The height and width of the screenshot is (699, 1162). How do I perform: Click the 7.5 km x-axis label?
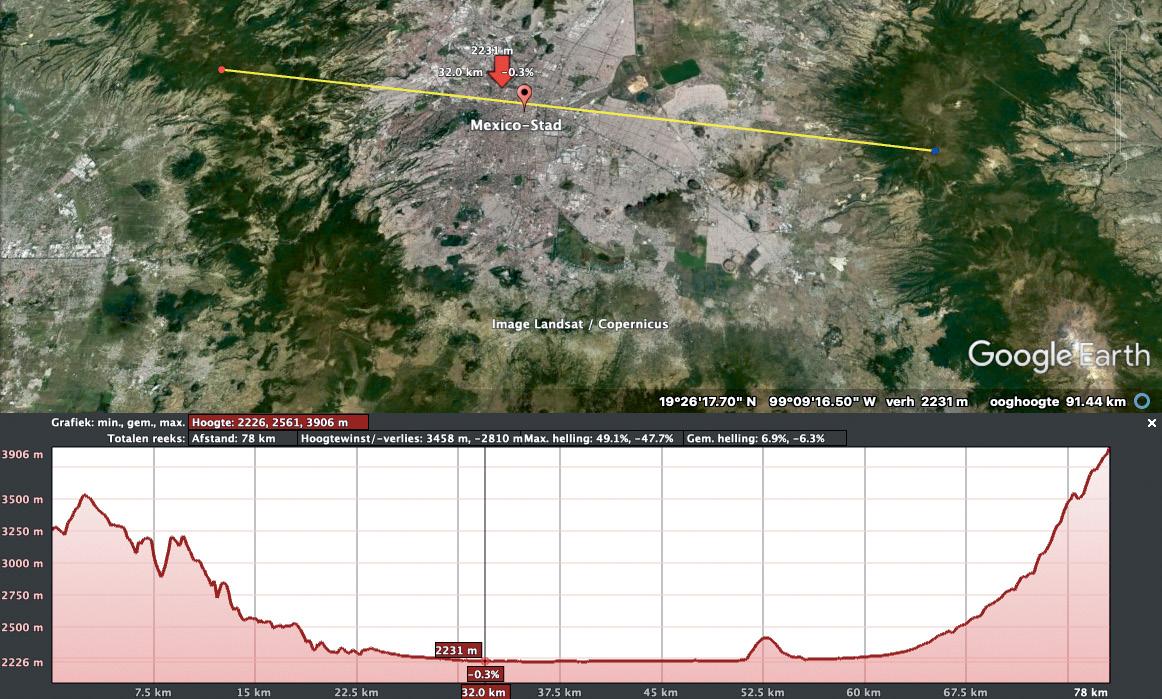[153, 692]
